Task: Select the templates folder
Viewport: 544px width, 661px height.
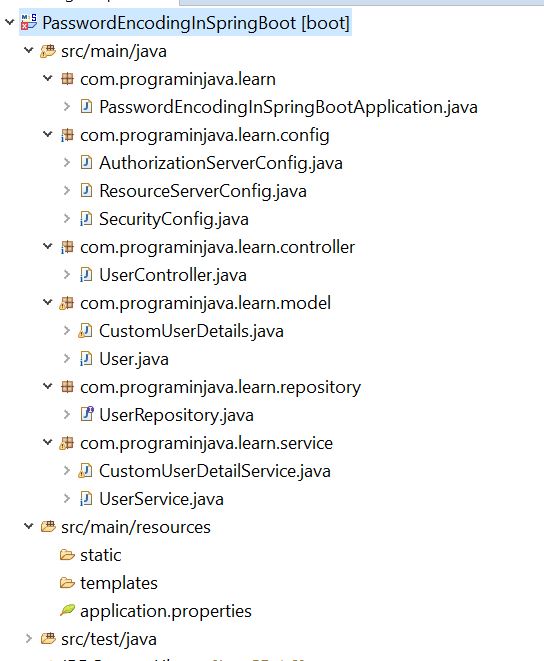Action: (x=119, y=583)
